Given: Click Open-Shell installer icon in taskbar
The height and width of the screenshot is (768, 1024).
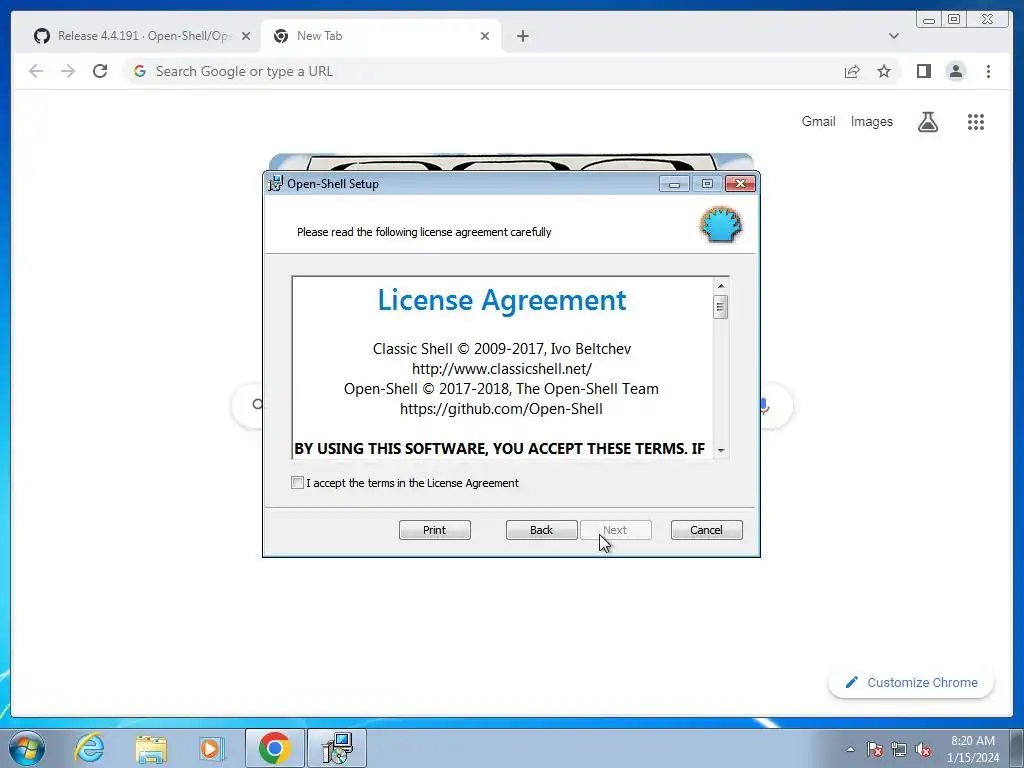Looking at the screenshot, I should tap(337, 748).
